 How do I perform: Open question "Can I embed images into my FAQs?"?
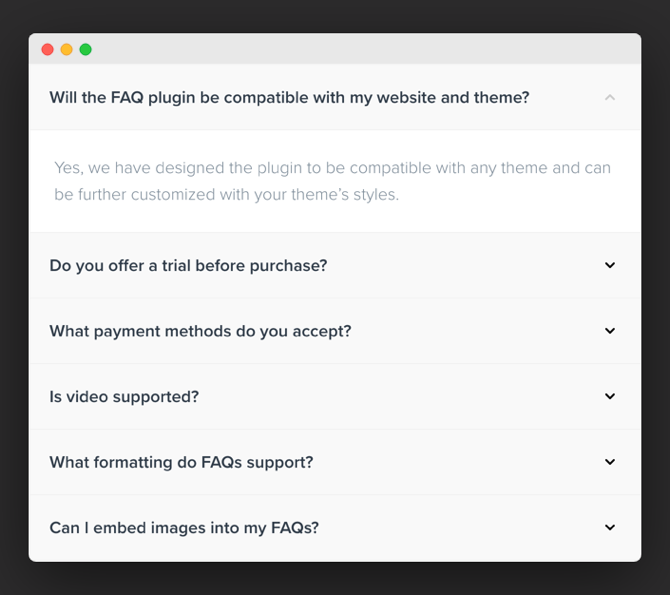coord(184,528)
